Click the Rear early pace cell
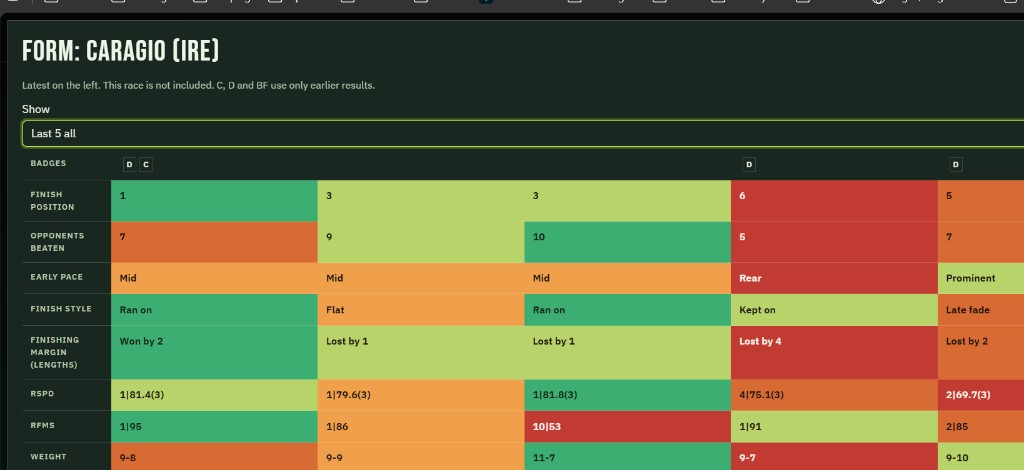 [834, 278]
